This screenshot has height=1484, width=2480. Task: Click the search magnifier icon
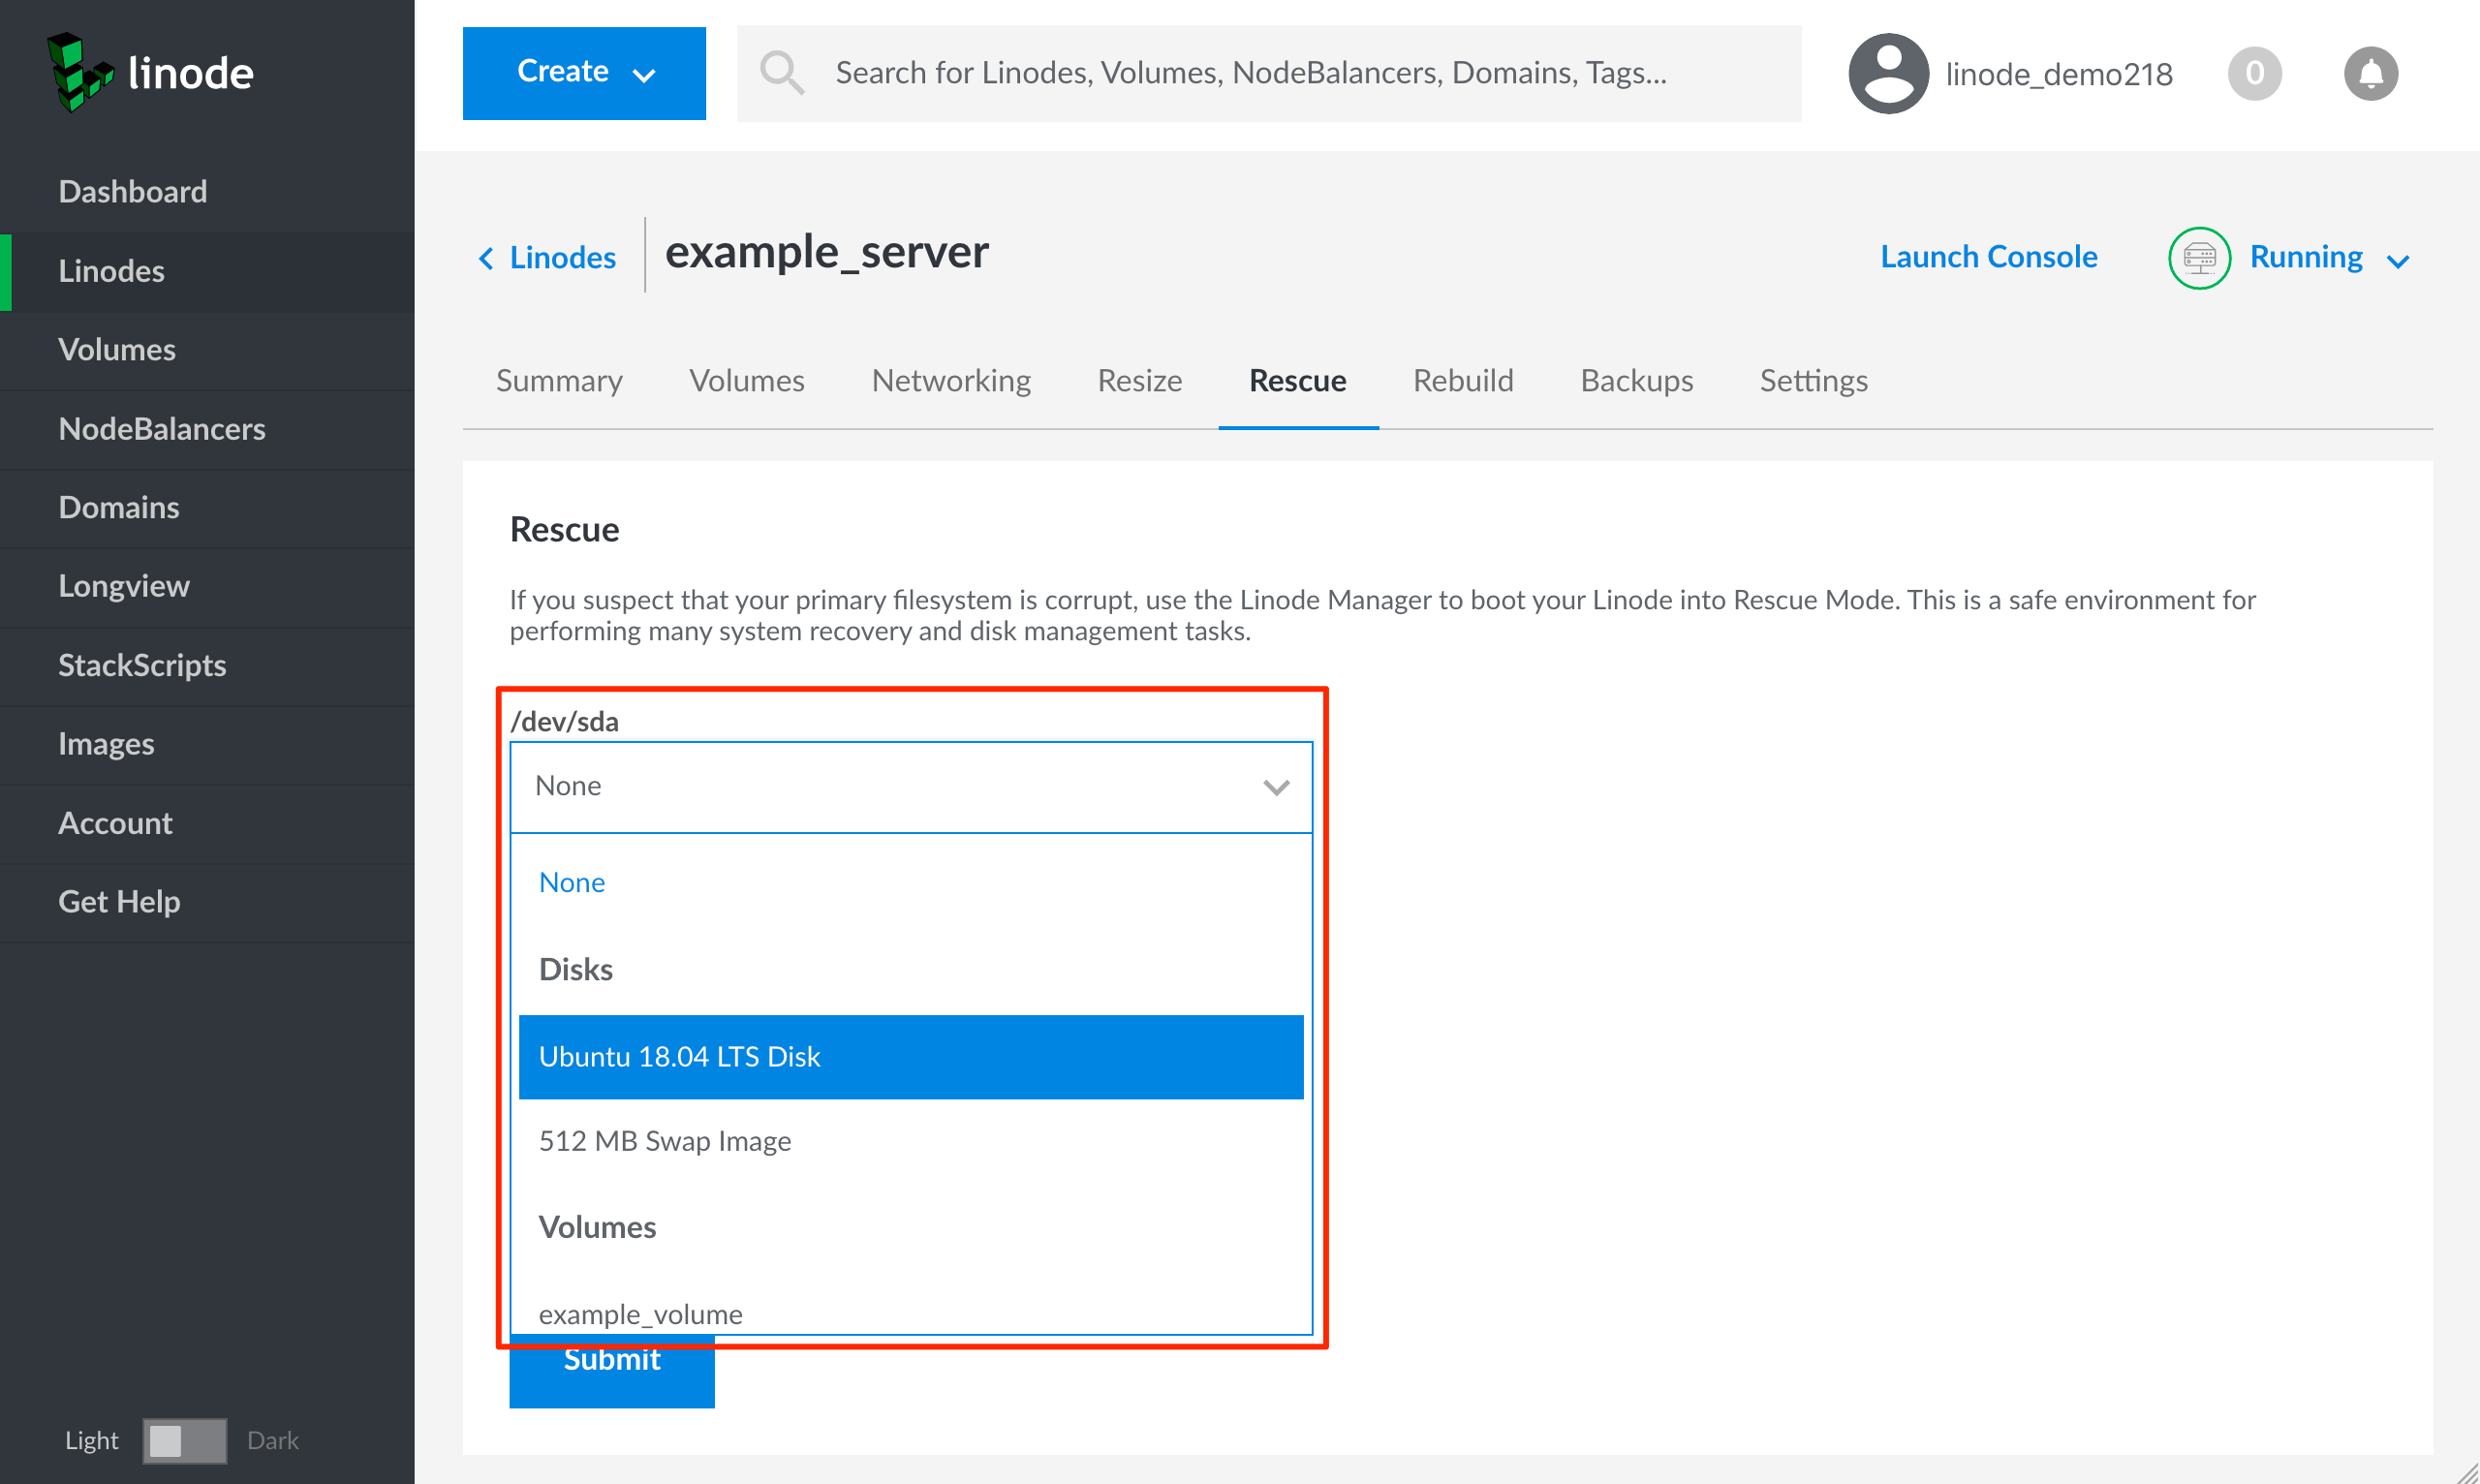pos(781,73)
